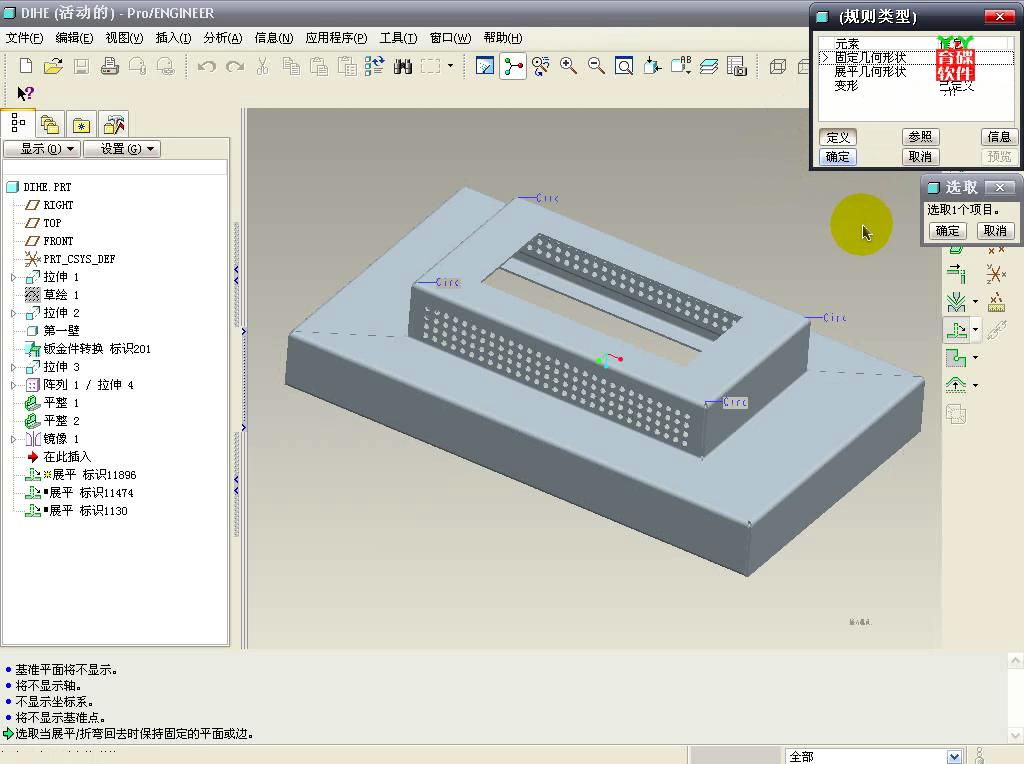Open the 帮助(H) menu
Screen dimensions: 1024x764
[x=503, y=38]
